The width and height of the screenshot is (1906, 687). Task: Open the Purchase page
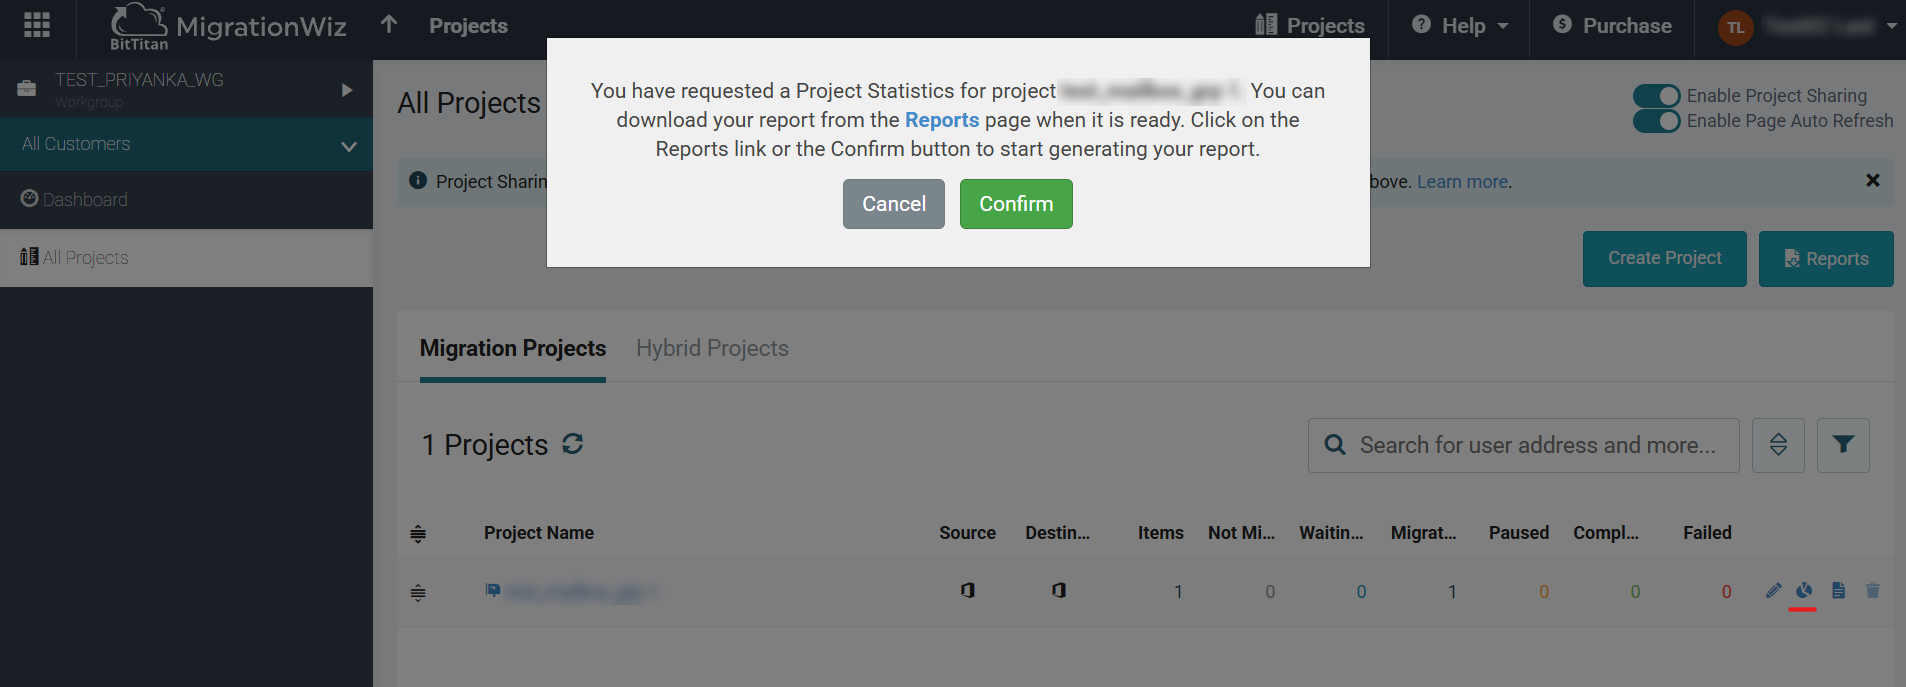coord(1612,25)
